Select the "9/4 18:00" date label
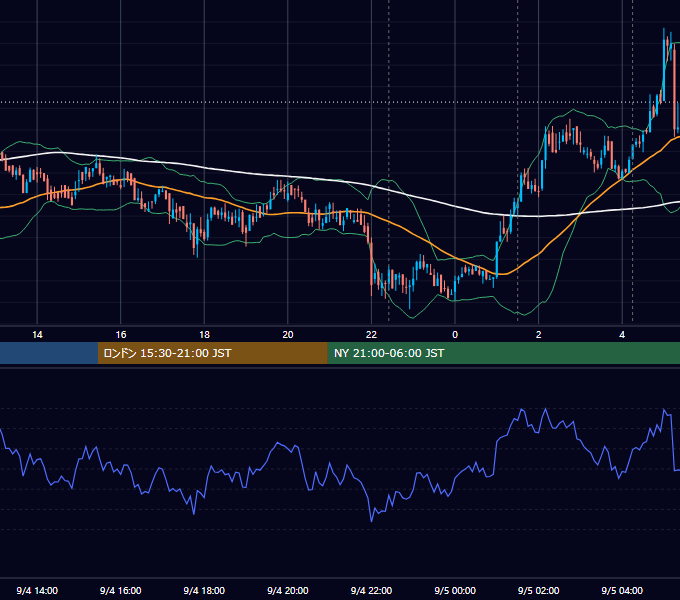Viewport: 680px width, 600px height. tap(204, 590)
